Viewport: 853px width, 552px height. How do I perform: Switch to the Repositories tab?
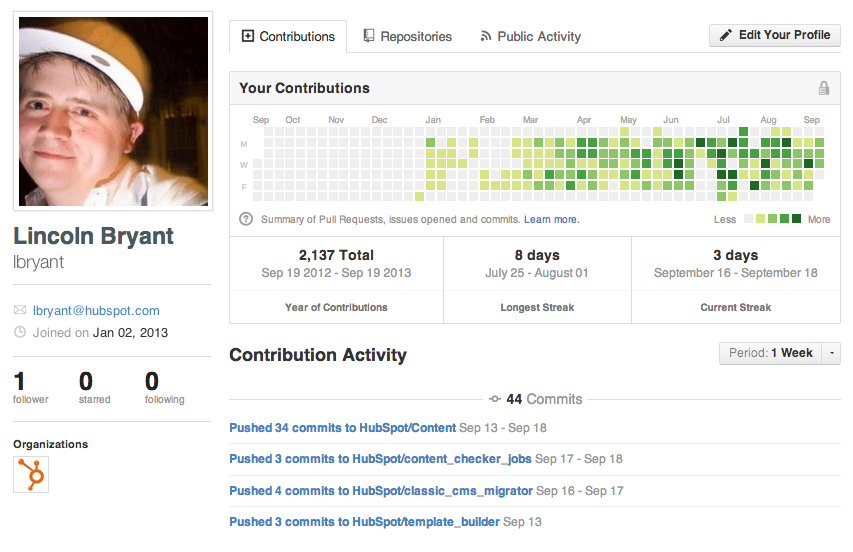(x=407, y=37)
